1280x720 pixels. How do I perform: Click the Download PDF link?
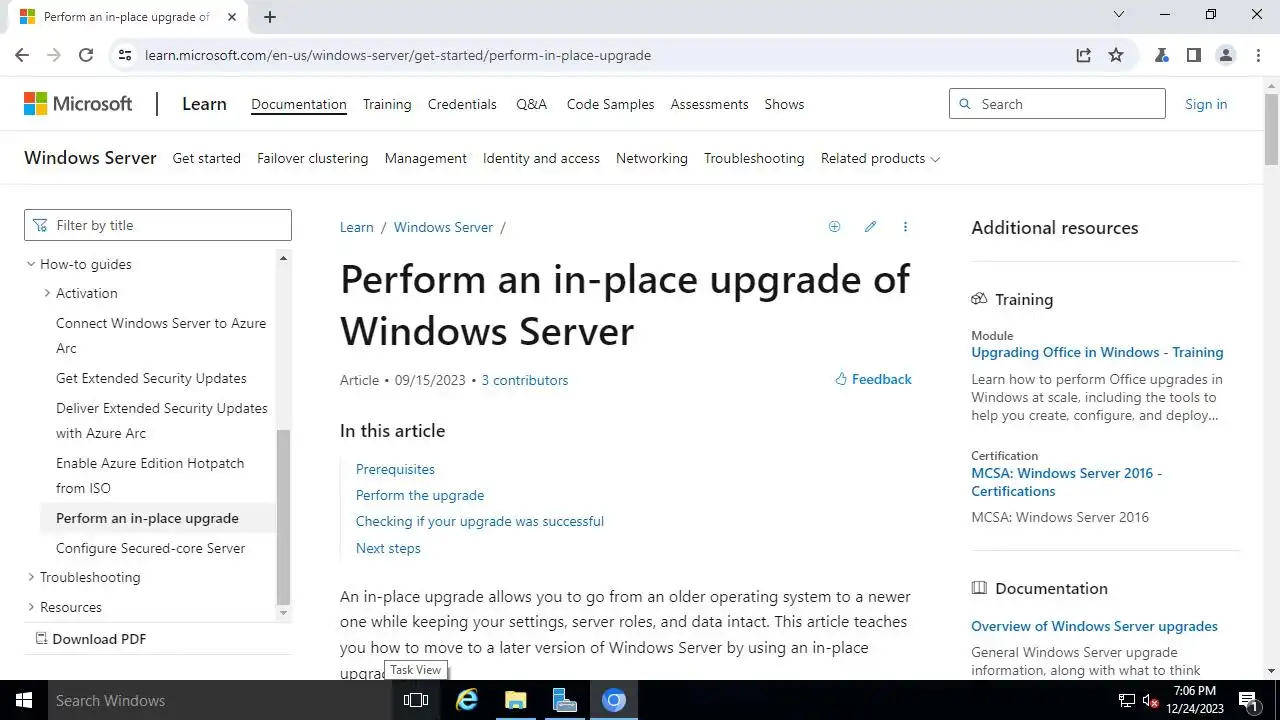point(91,639)
